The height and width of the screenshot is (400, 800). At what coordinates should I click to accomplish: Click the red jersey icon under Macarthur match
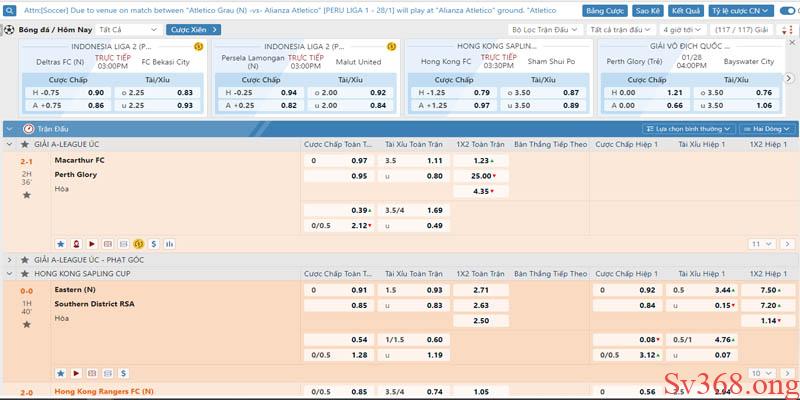tap(76, 243)
